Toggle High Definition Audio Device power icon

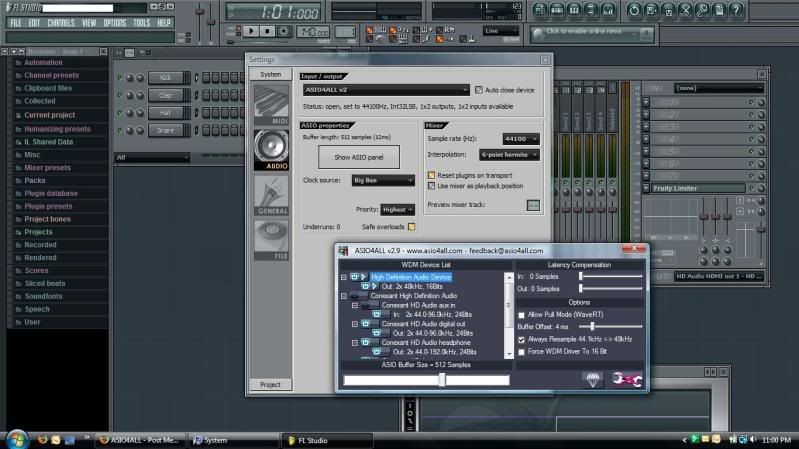click(354, 277)
